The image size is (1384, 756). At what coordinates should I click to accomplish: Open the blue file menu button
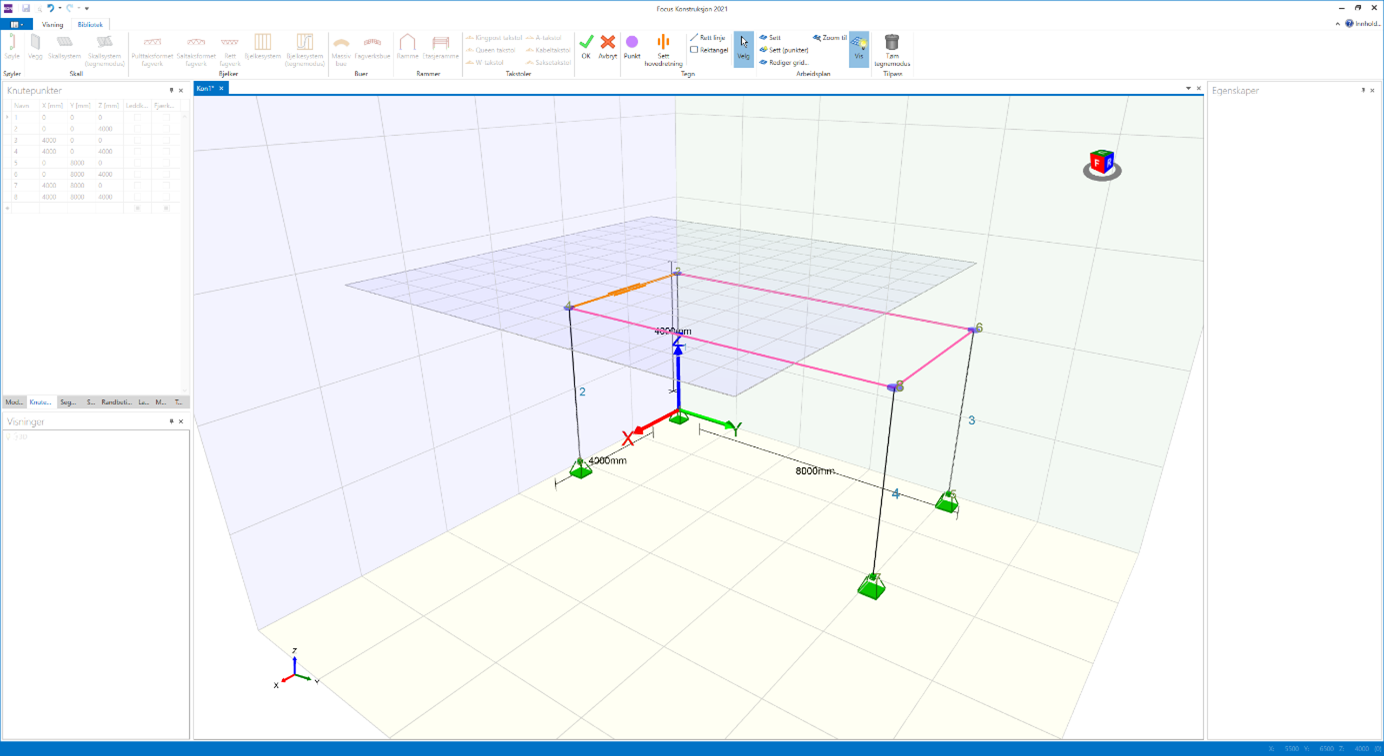[x=17, y=24]
